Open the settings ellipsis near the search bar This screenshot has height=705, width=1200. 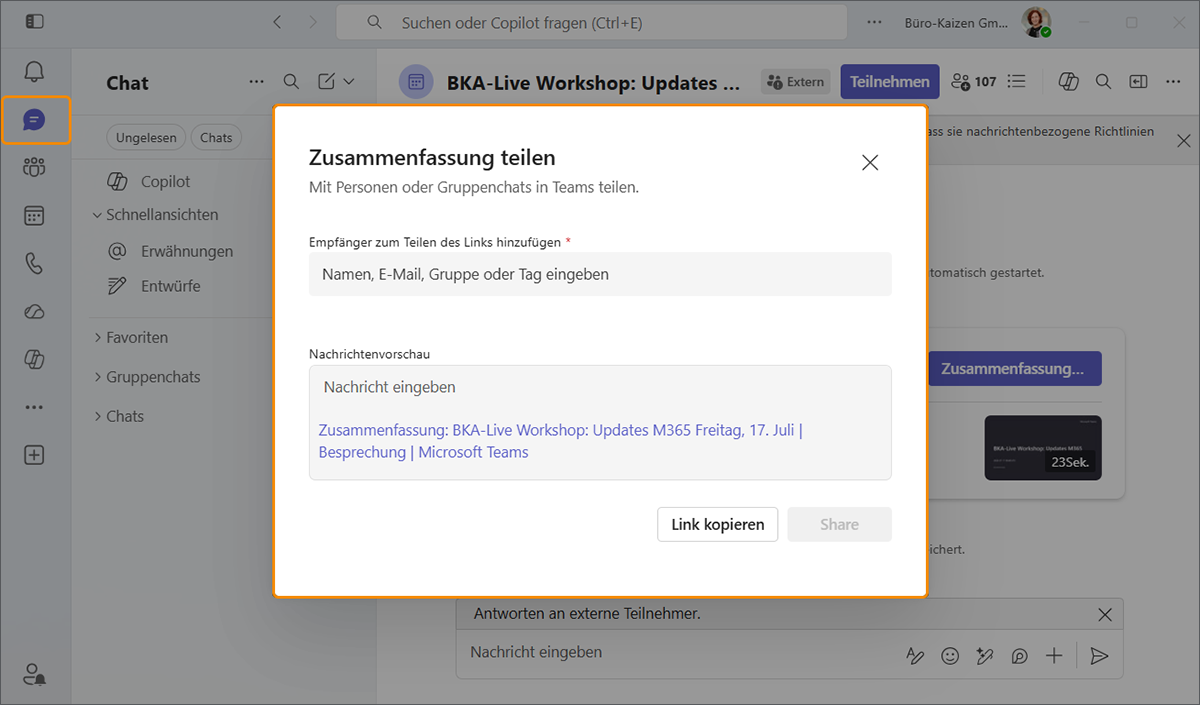click(875, 22)
